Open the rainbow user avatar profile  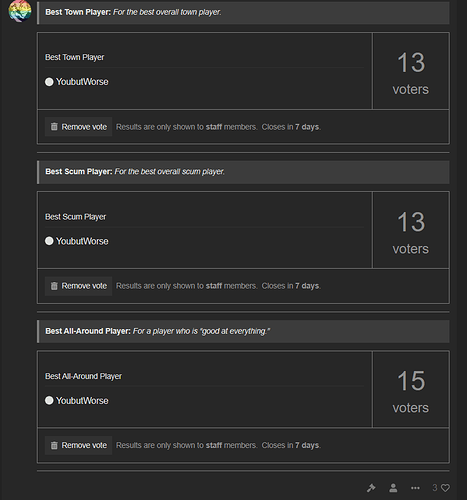(20, 11)
